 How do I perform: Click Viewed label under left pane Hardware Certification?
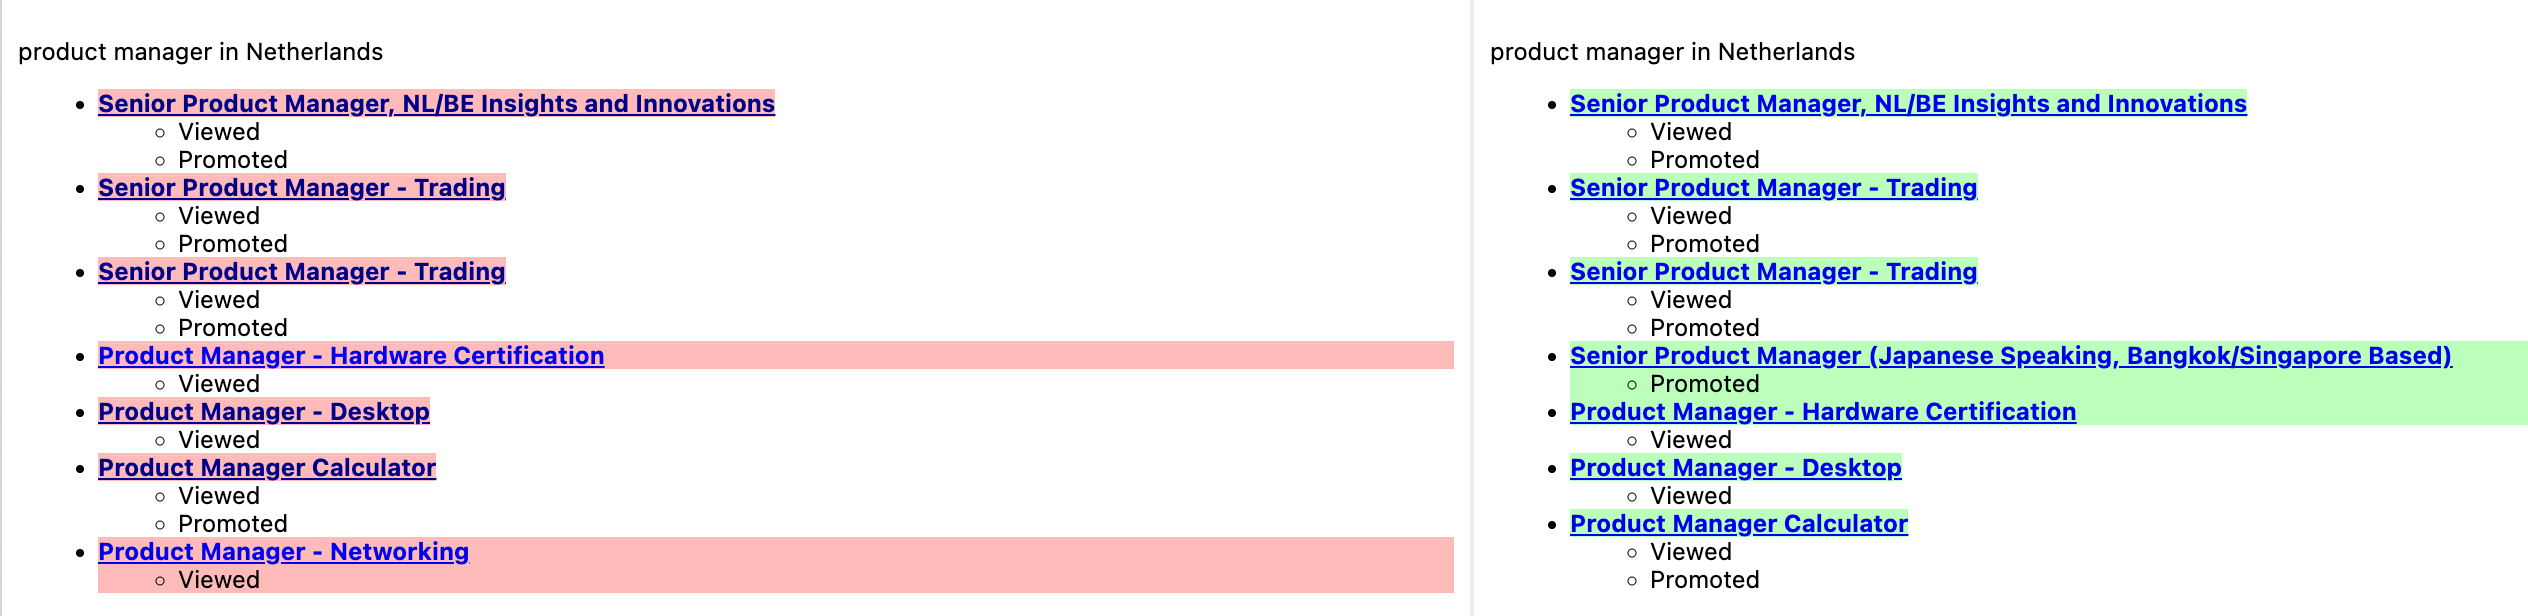219,384
